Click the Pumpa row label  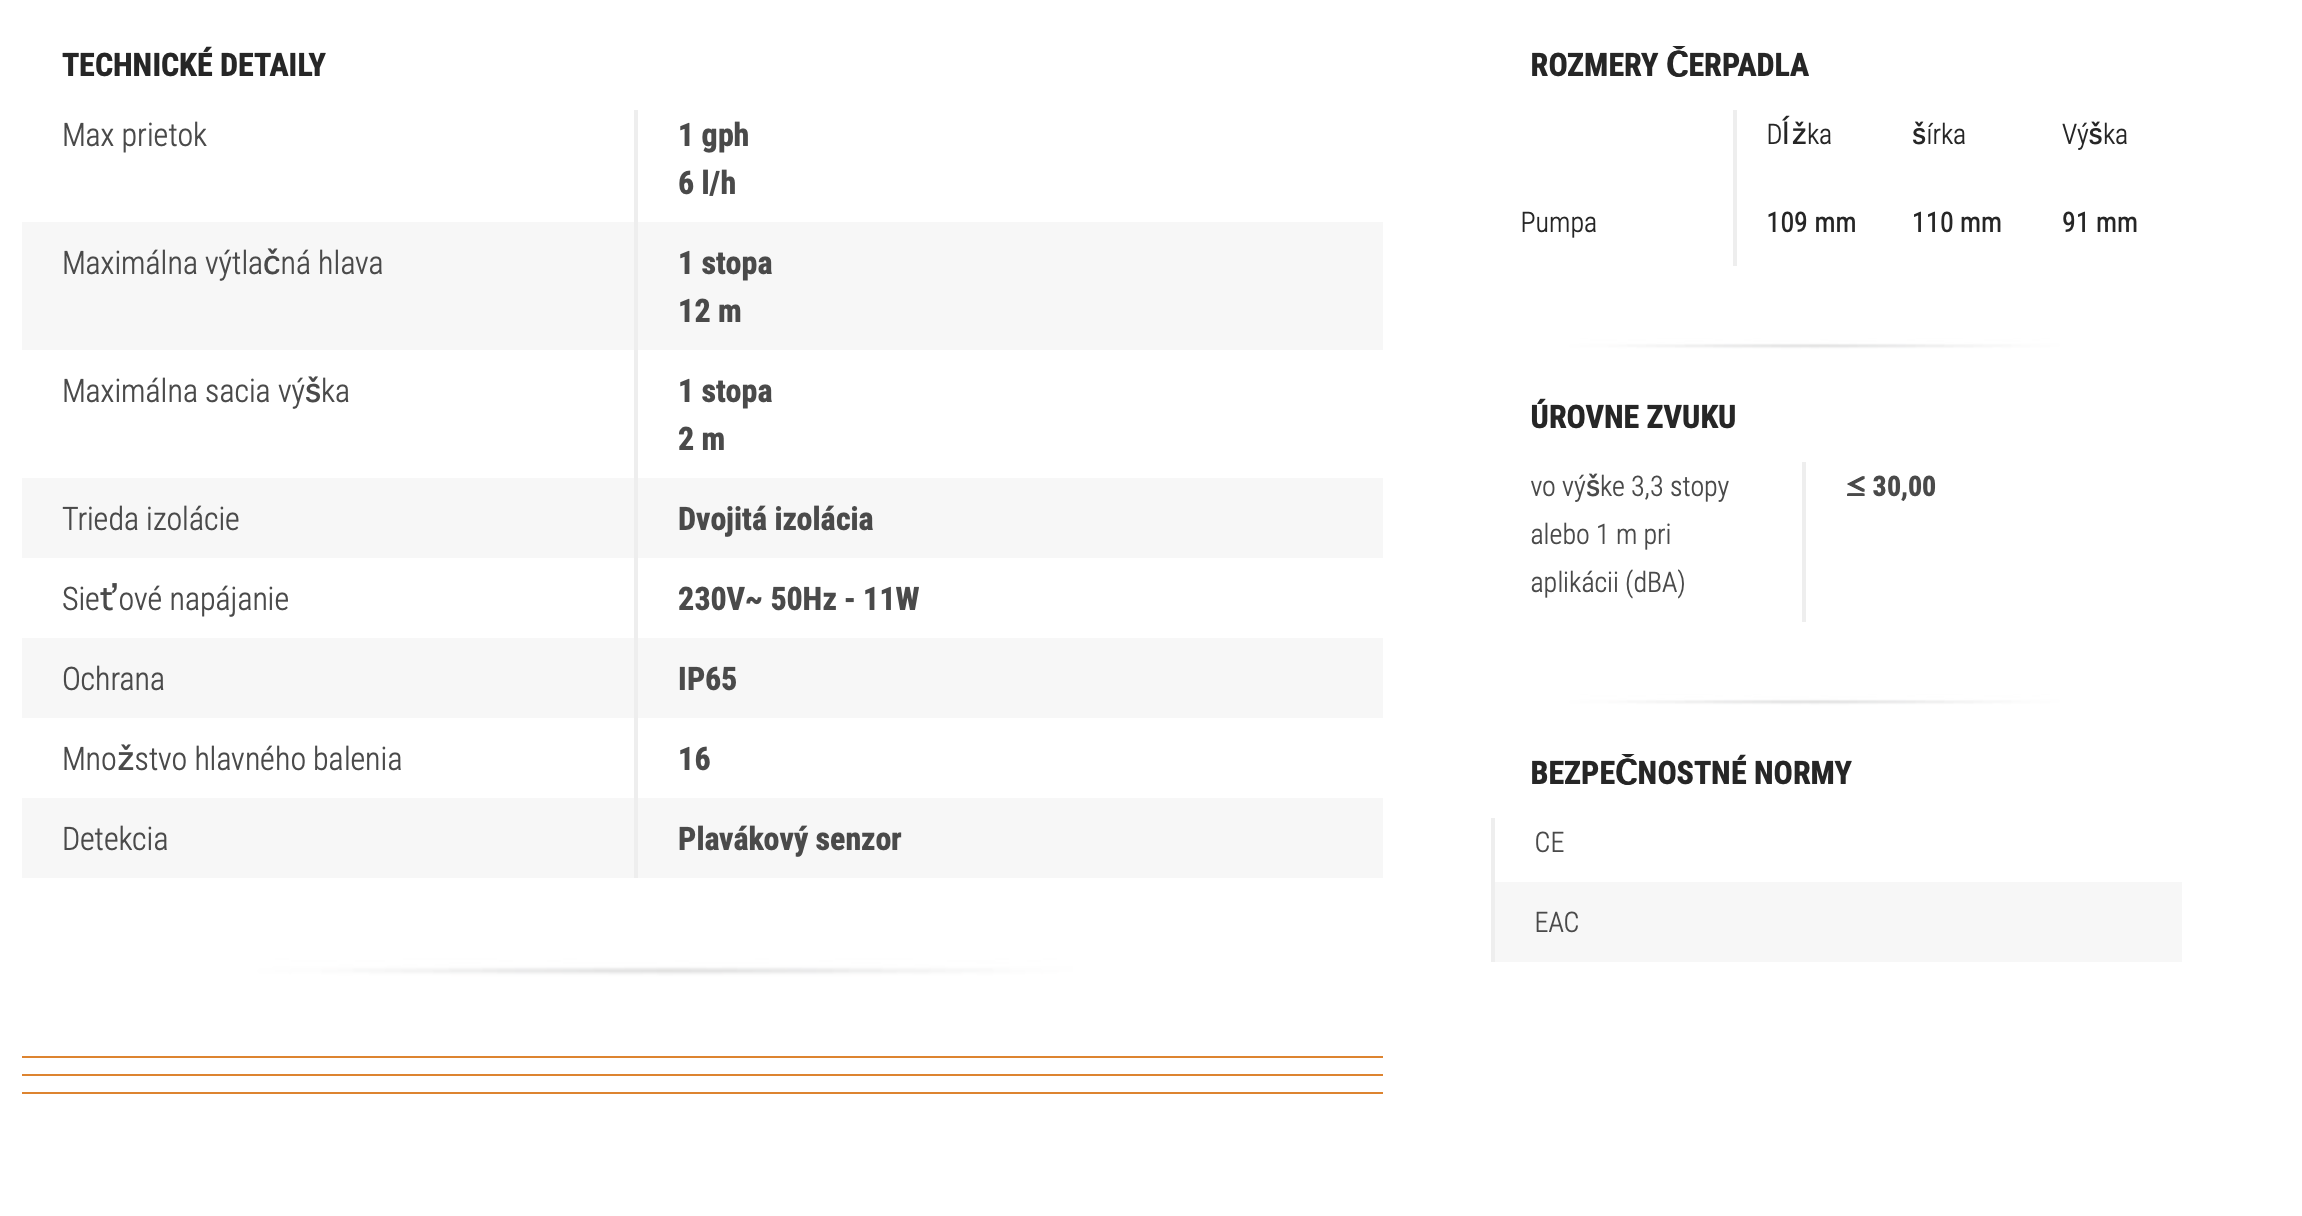[1558, 222]
